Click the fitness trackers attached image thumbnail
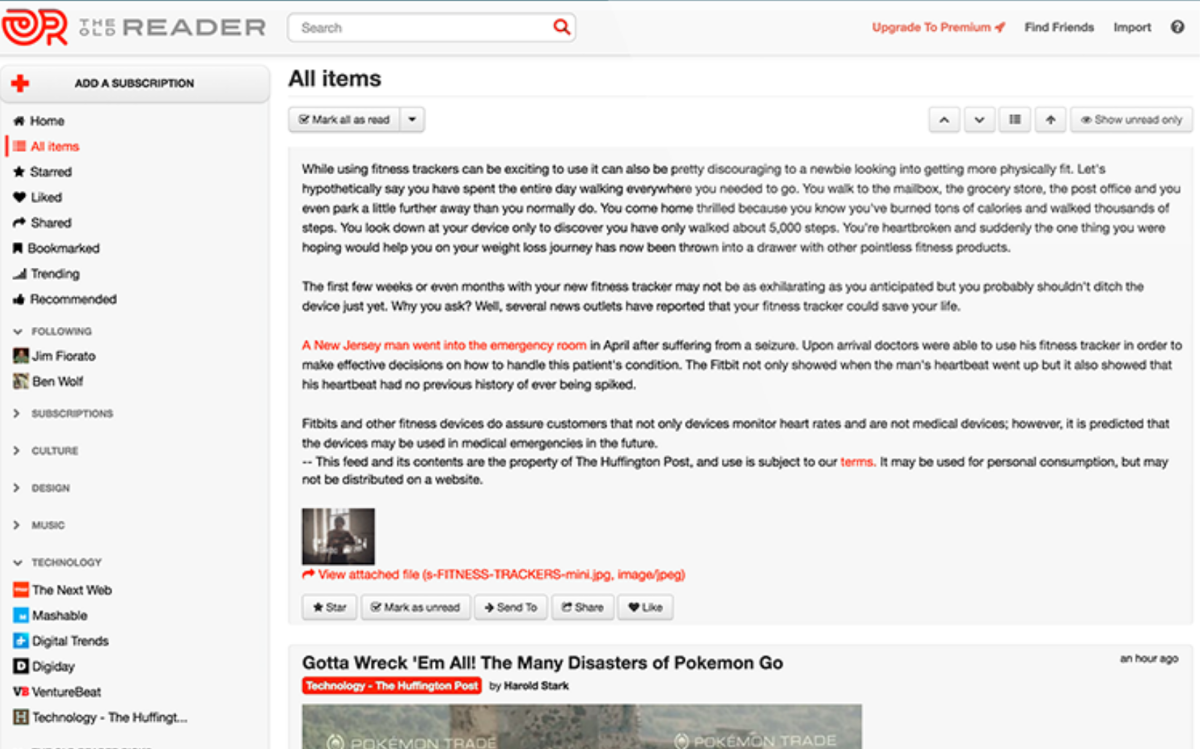 click(x=339, y=536)
